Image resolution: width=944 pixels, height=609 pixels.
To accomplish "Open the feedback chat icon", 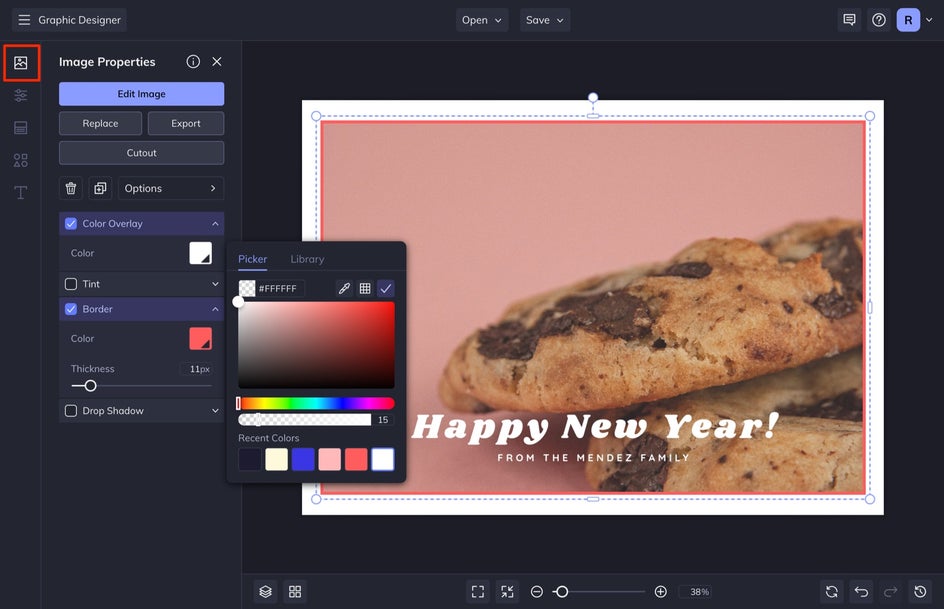I will [x=849, y=20].
